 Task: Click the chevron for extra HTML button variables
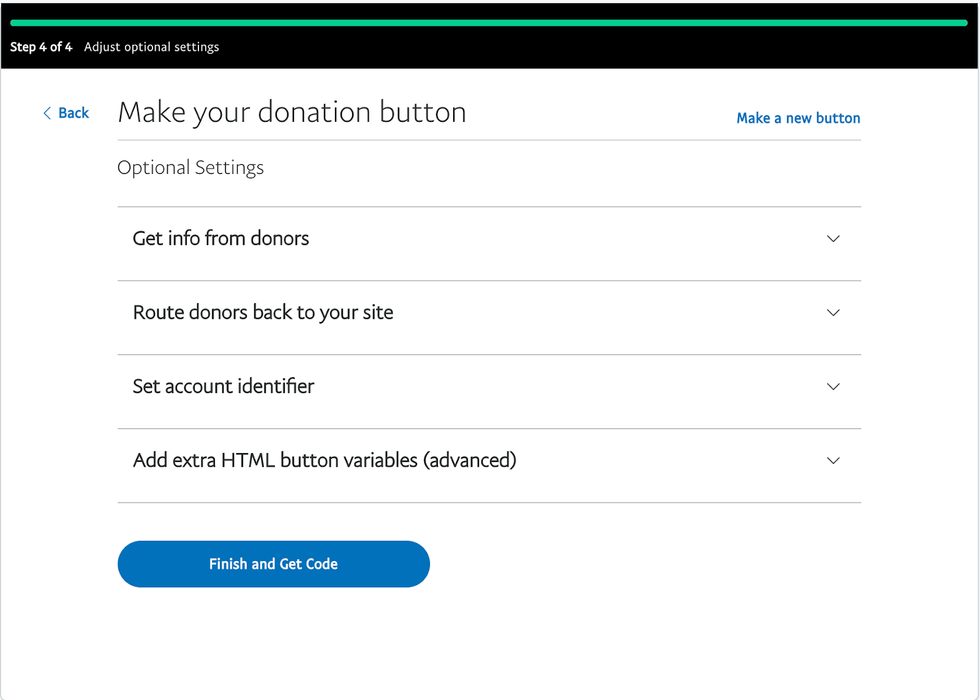[833, 461]
